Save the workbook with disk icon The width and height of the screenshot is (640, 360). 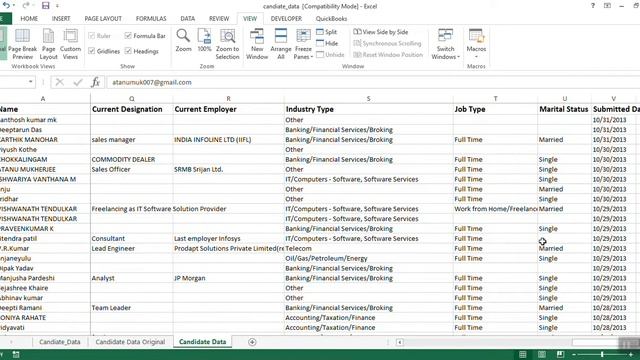coord(46,6)
